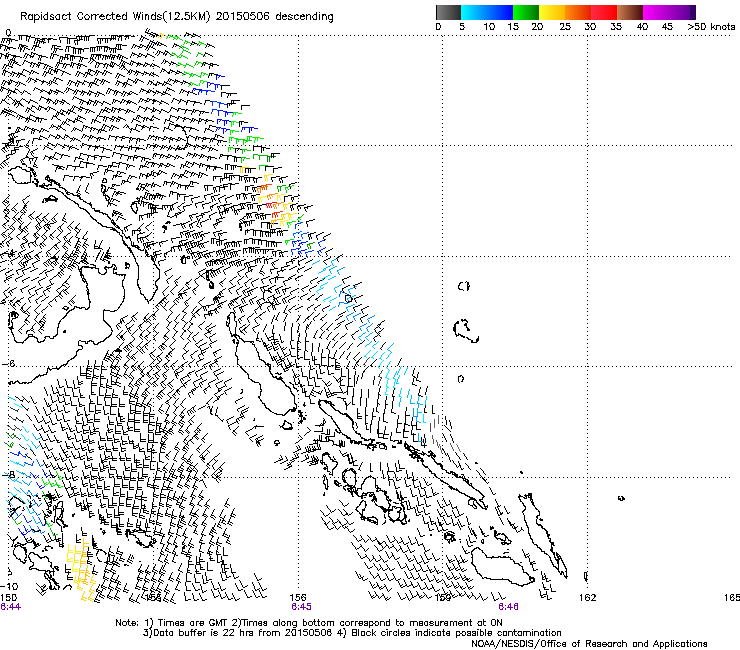The height and width of the screenshot is (650, 740).
Task: Click the title text 'Rapidscat Corrected Winds(12.5KM)'
Action: pos(116,17)
